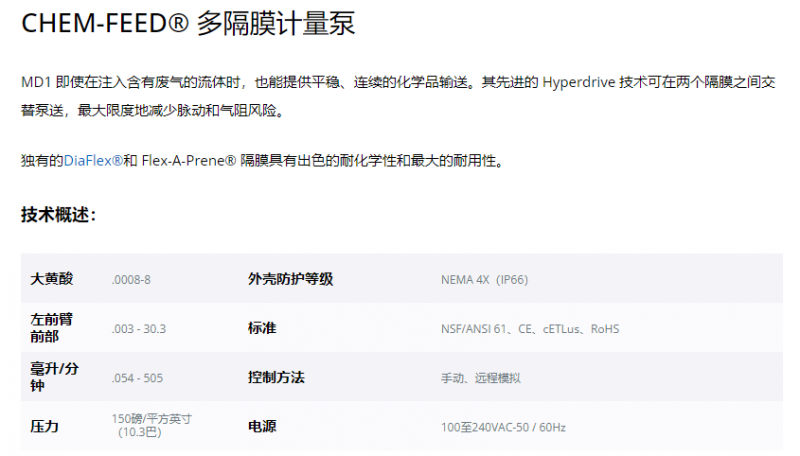The image size is (800, 456).
Task: Click the .0008-8 value cell
Action: click(131, 279)
